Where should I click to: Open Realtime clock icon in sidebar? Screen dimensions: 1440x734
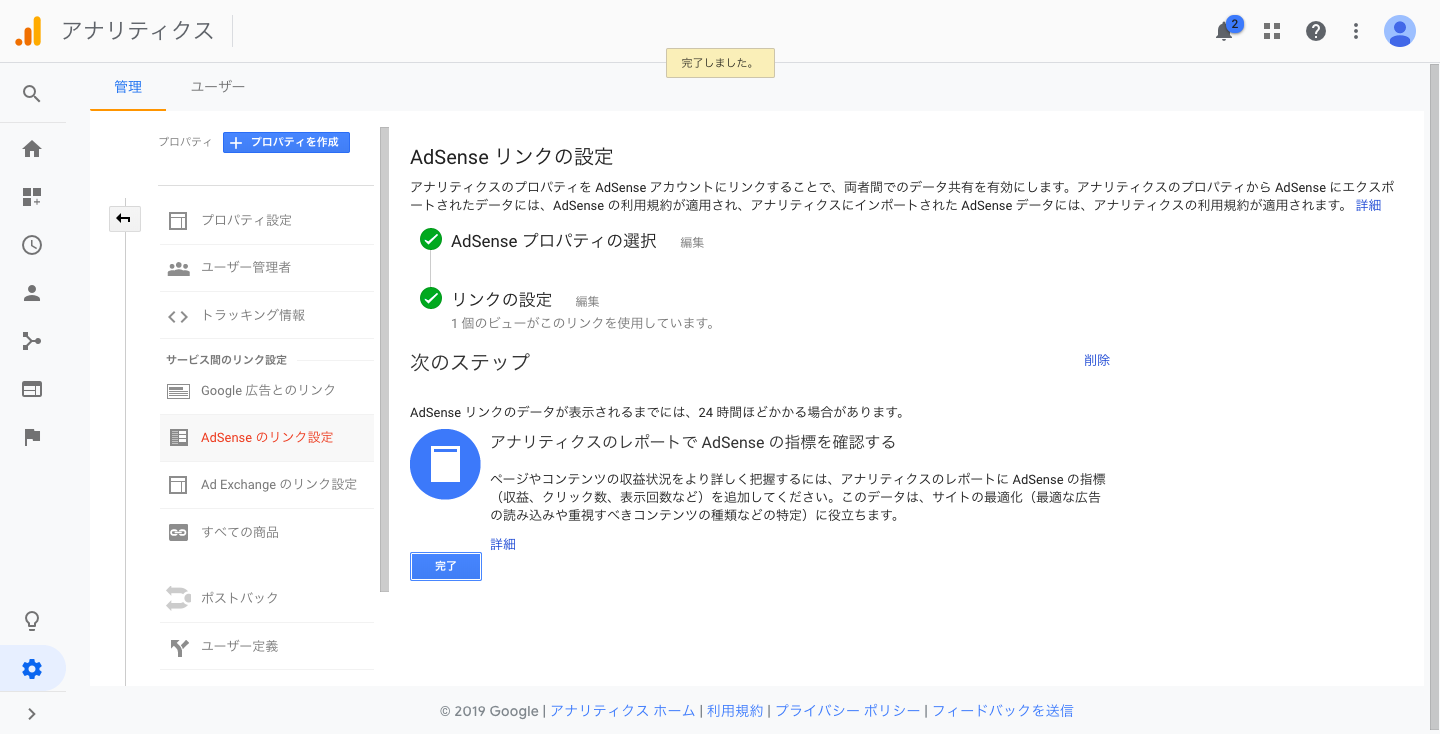click(x=32, y=245)
